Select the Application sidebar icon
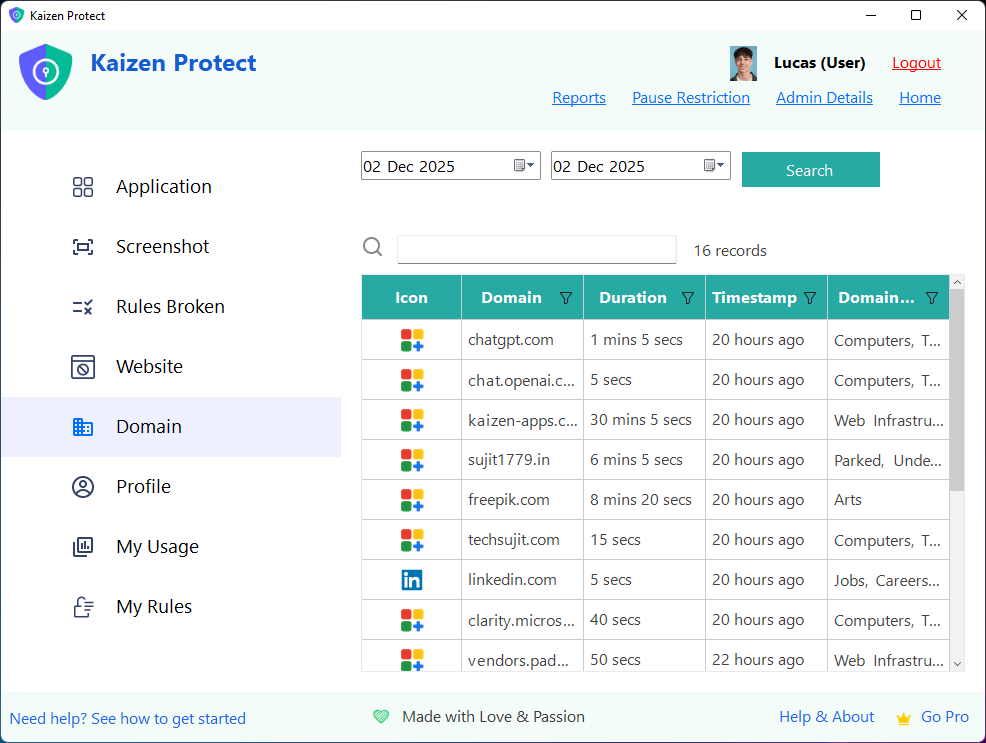The image size is (986, 743). click(82, 186)
